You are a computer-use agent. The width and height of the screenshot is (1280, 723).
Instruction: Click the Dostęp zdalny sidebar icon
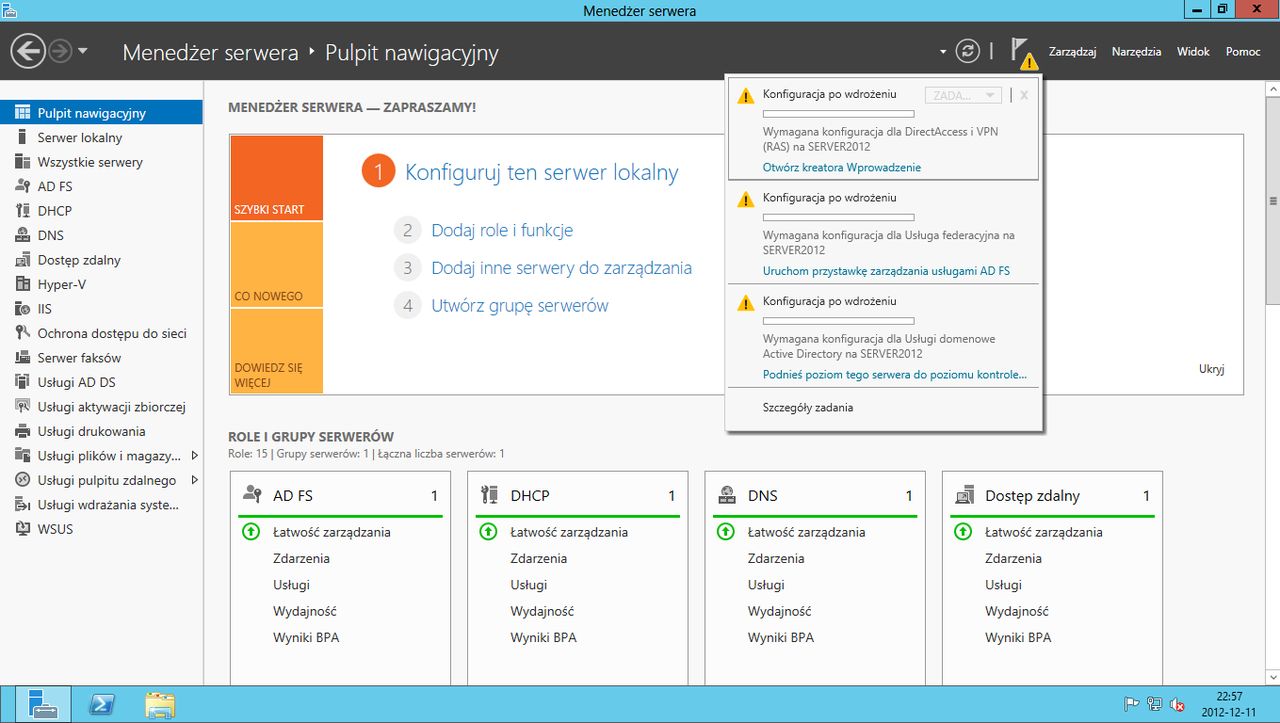(x=22, y=260)
